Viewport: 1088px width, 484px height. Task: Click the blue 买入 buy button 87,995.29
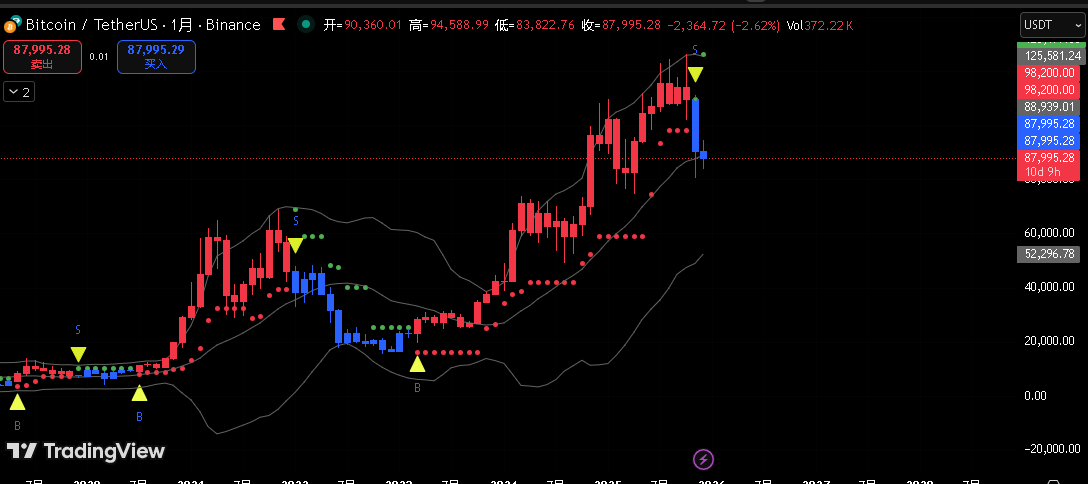point(156,57)
